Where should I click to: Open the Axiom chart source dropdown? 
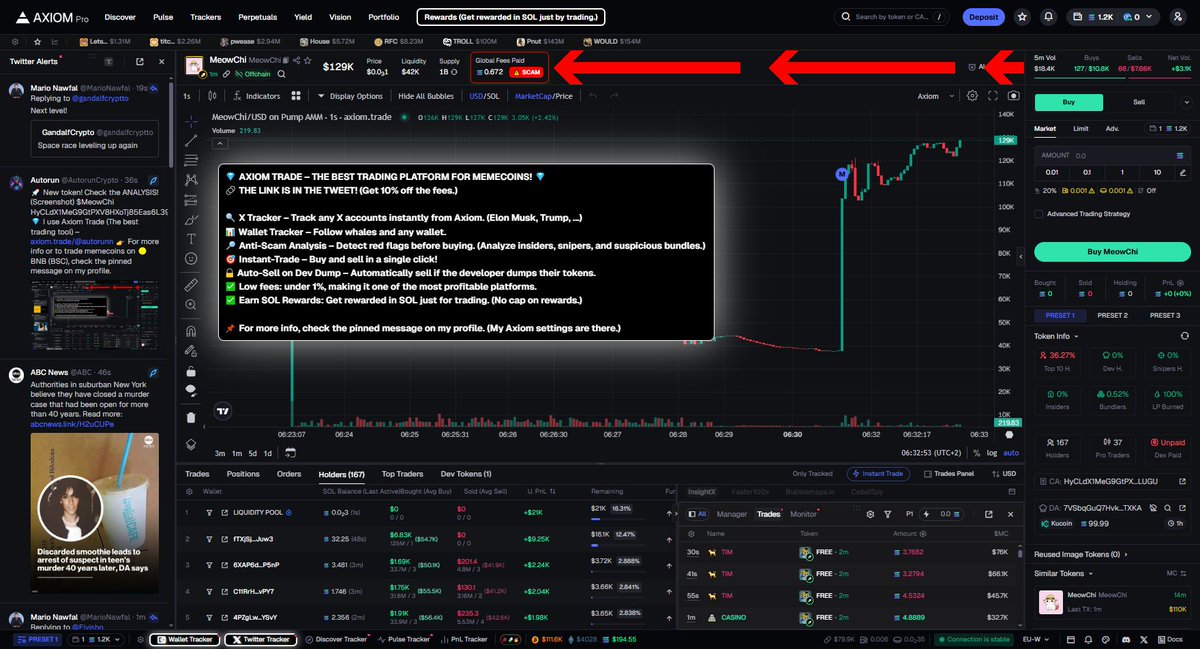click(934, 96)
